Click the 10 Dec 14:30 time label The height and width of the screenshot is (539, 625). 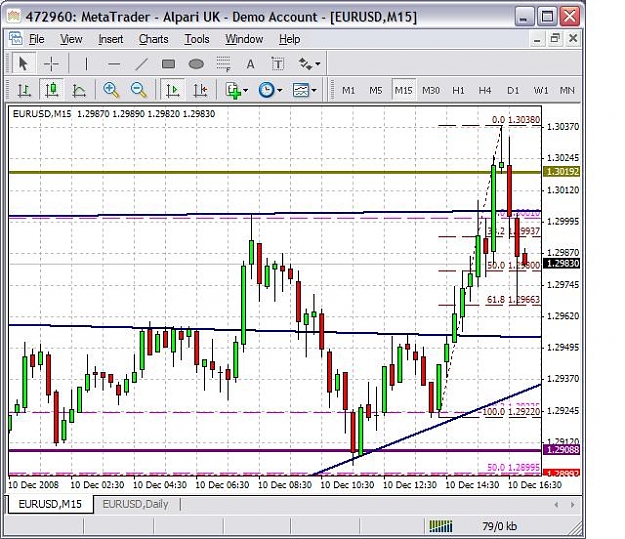[472, 485]
